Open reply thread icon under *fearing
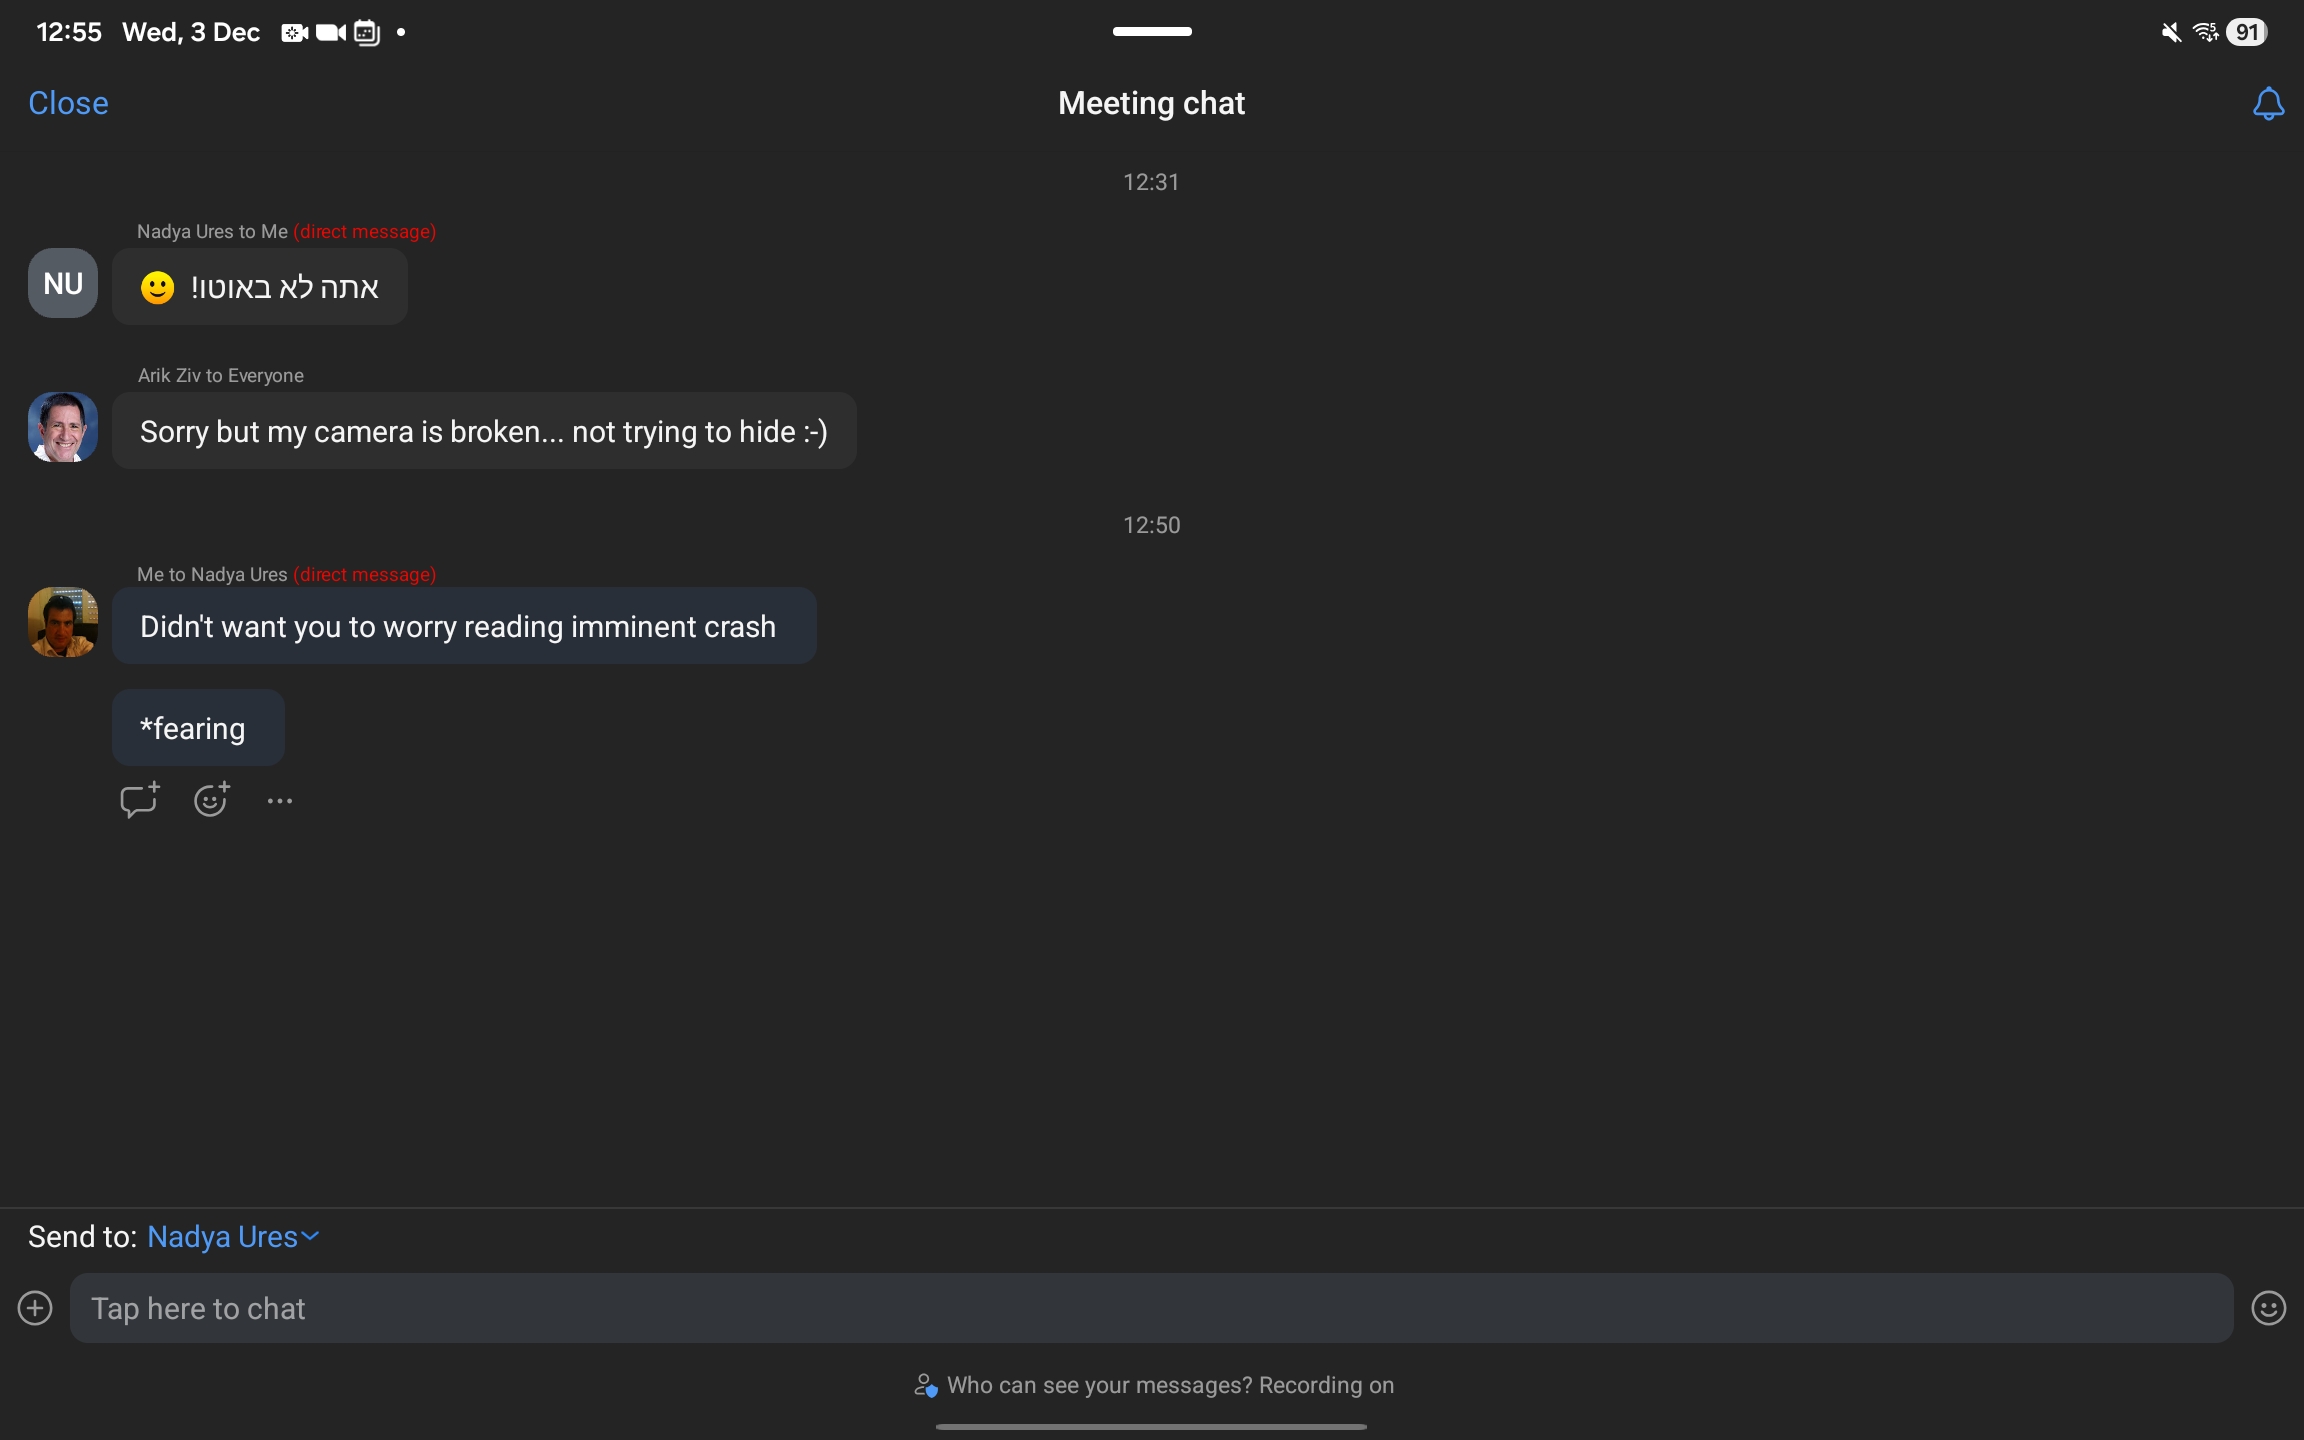Image resolution: width=2304 pixels, height=1440 pixels. tap(139, 800)
